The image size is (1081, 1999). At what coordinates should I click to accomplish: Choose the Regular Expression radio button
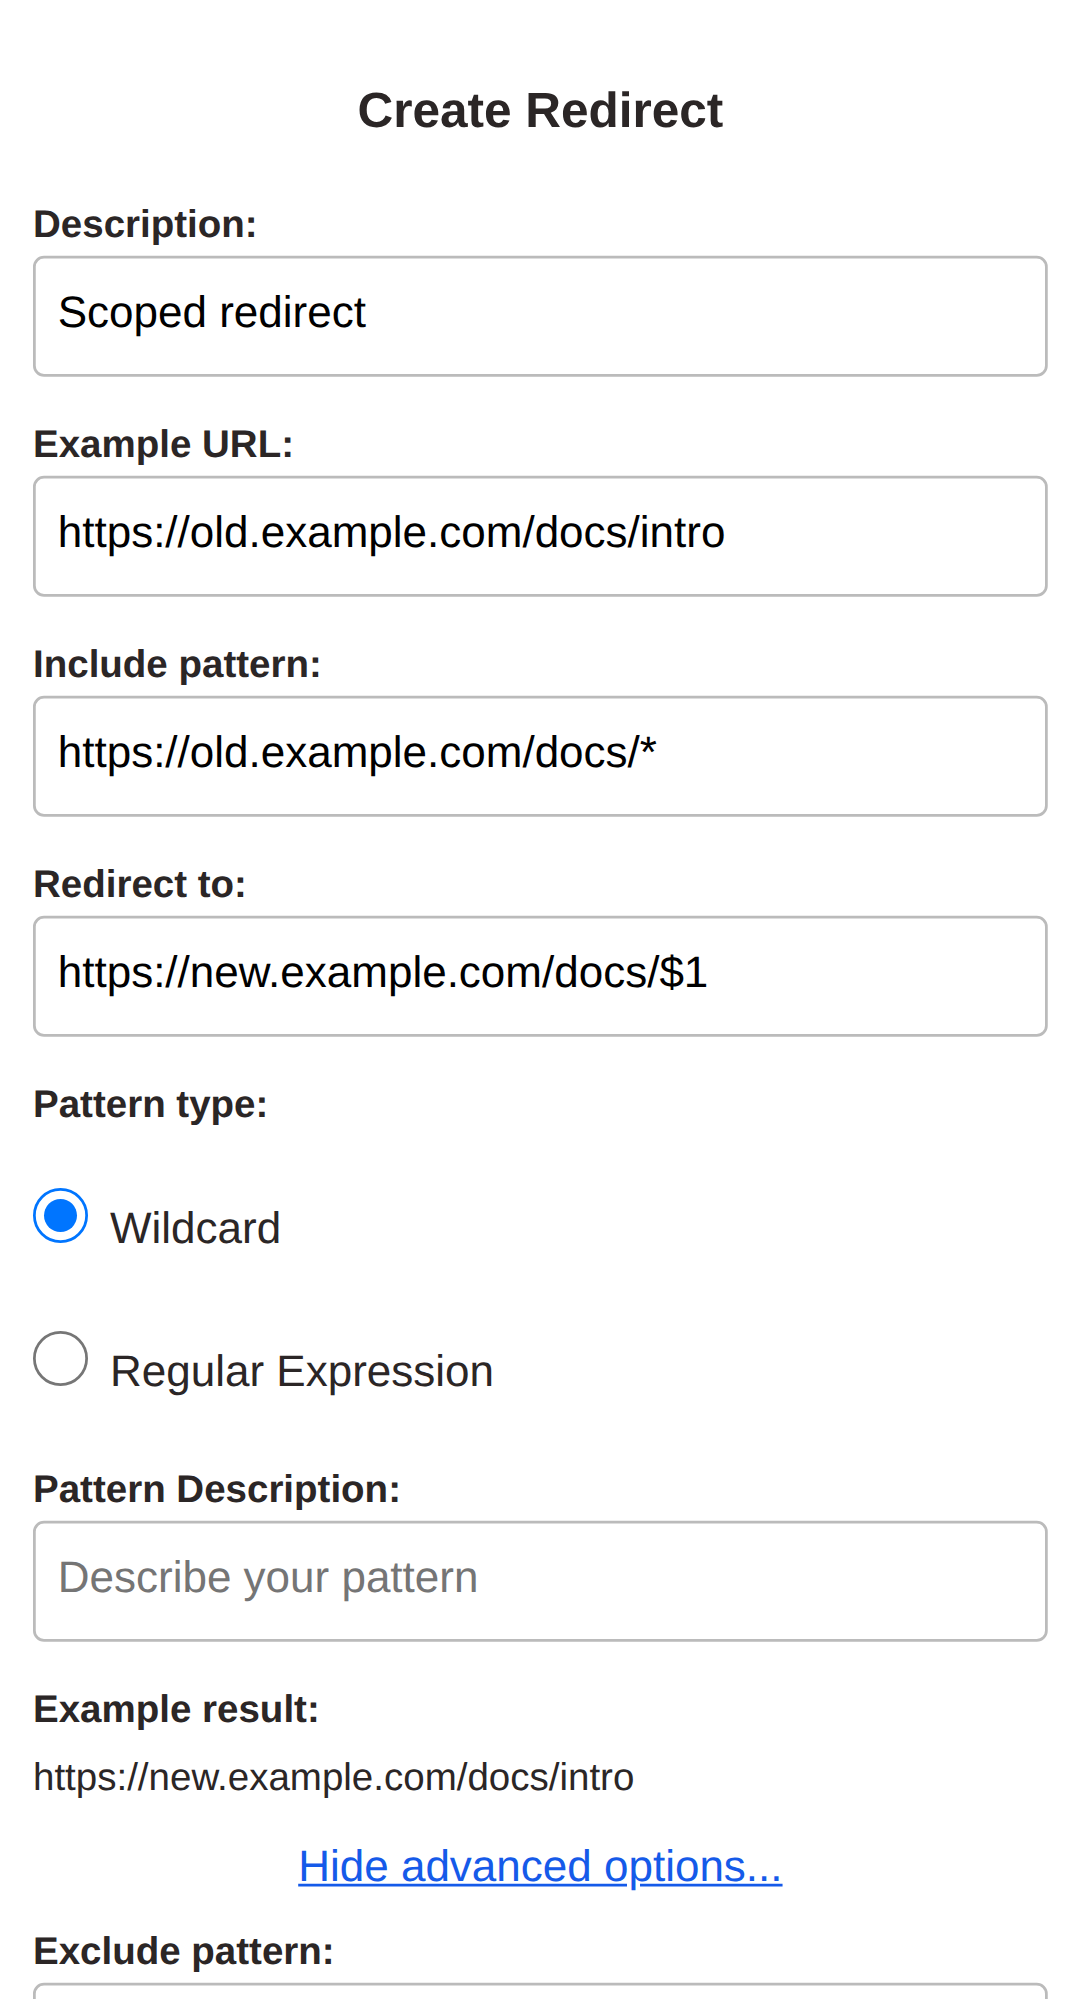pyautogui.click(x=61, y=1358)
